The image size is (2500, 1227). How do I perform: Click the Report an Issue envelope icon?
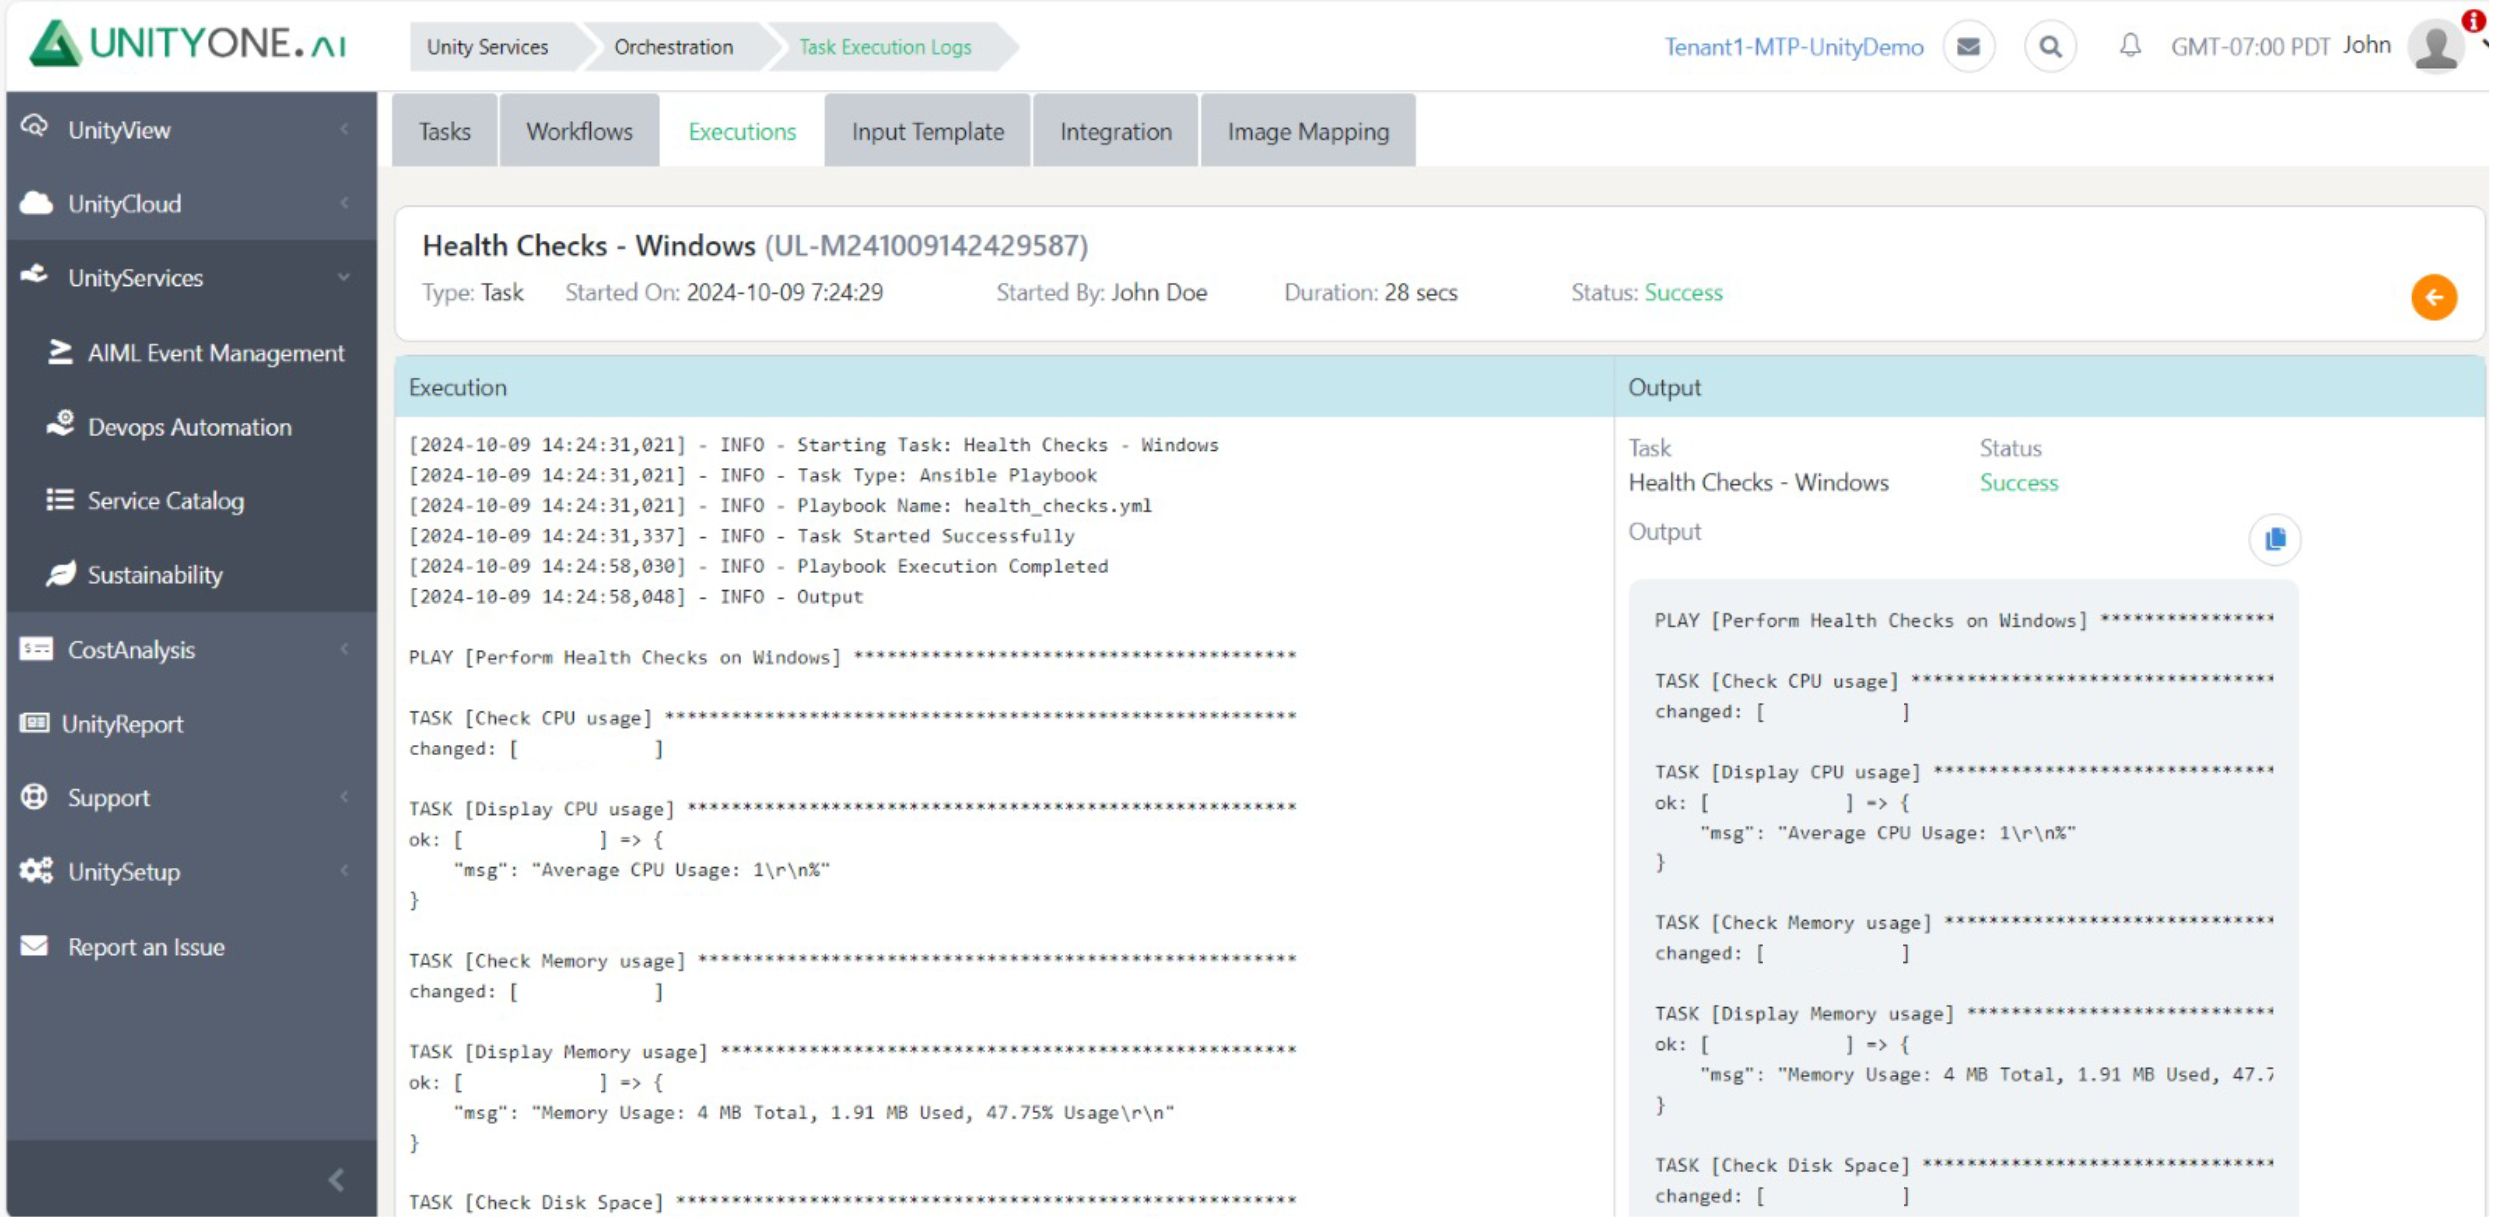tap(34, 946)
